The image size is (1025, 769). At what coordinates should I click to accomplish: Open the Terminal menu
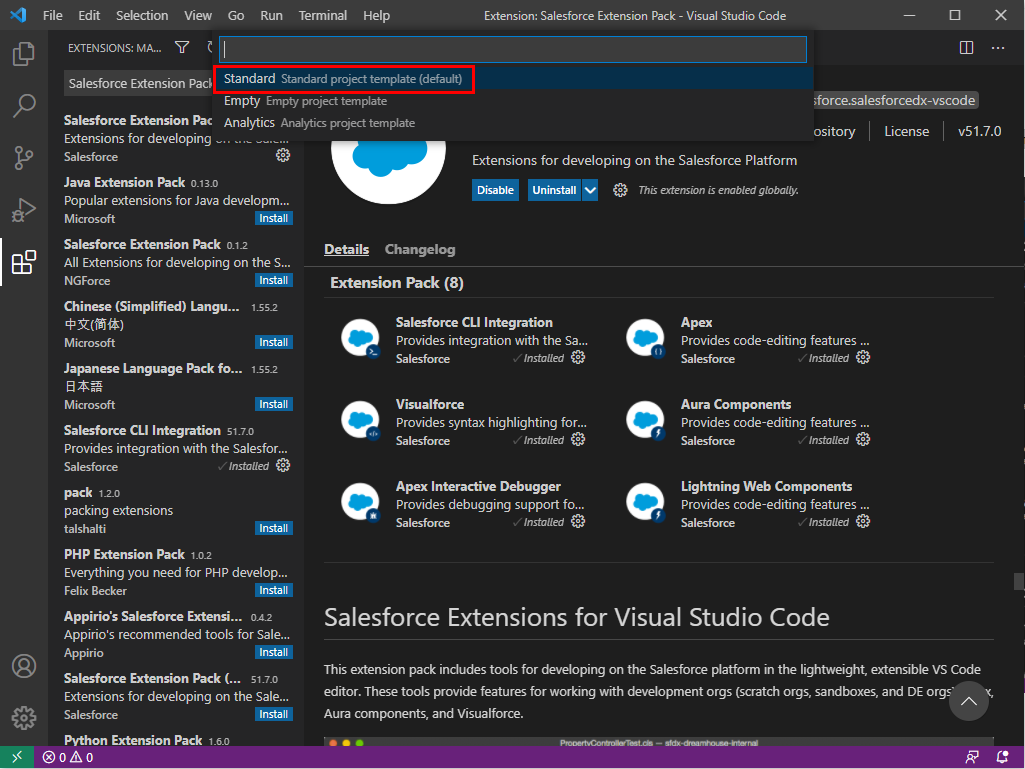tap(323, 15)
